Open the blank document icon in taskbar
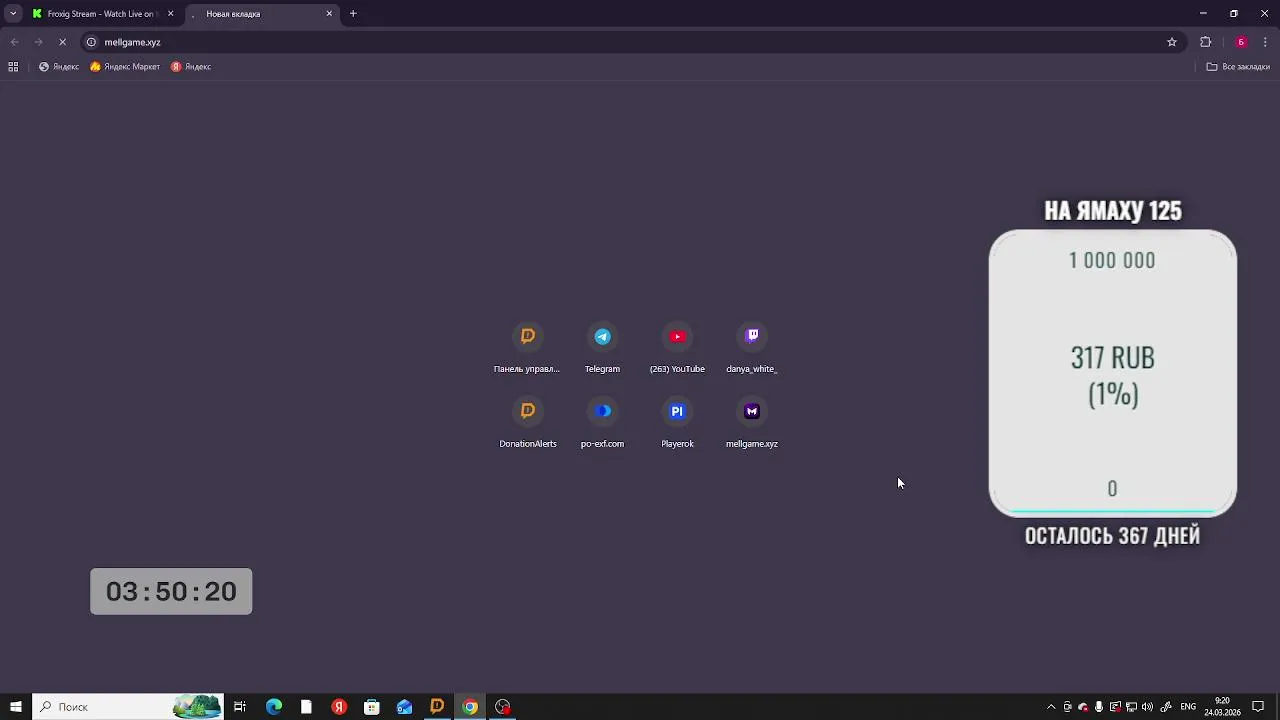 point(306,707)
